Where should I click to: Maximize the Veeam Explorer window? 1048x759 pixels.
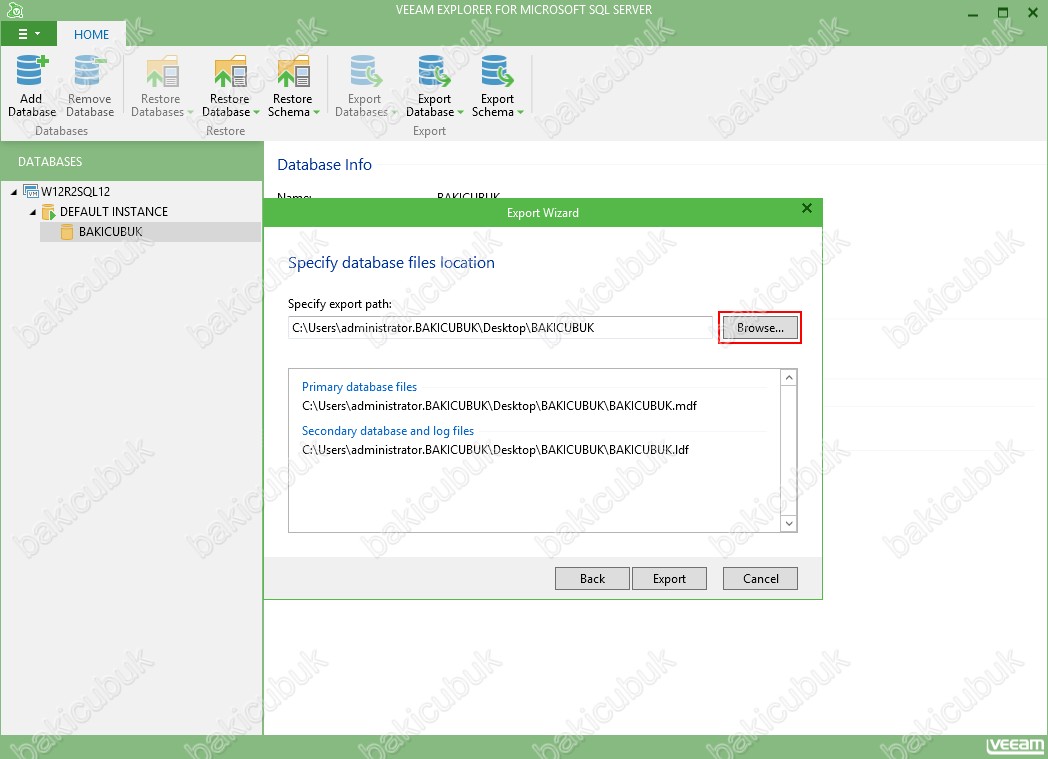tap(1003, 13)
